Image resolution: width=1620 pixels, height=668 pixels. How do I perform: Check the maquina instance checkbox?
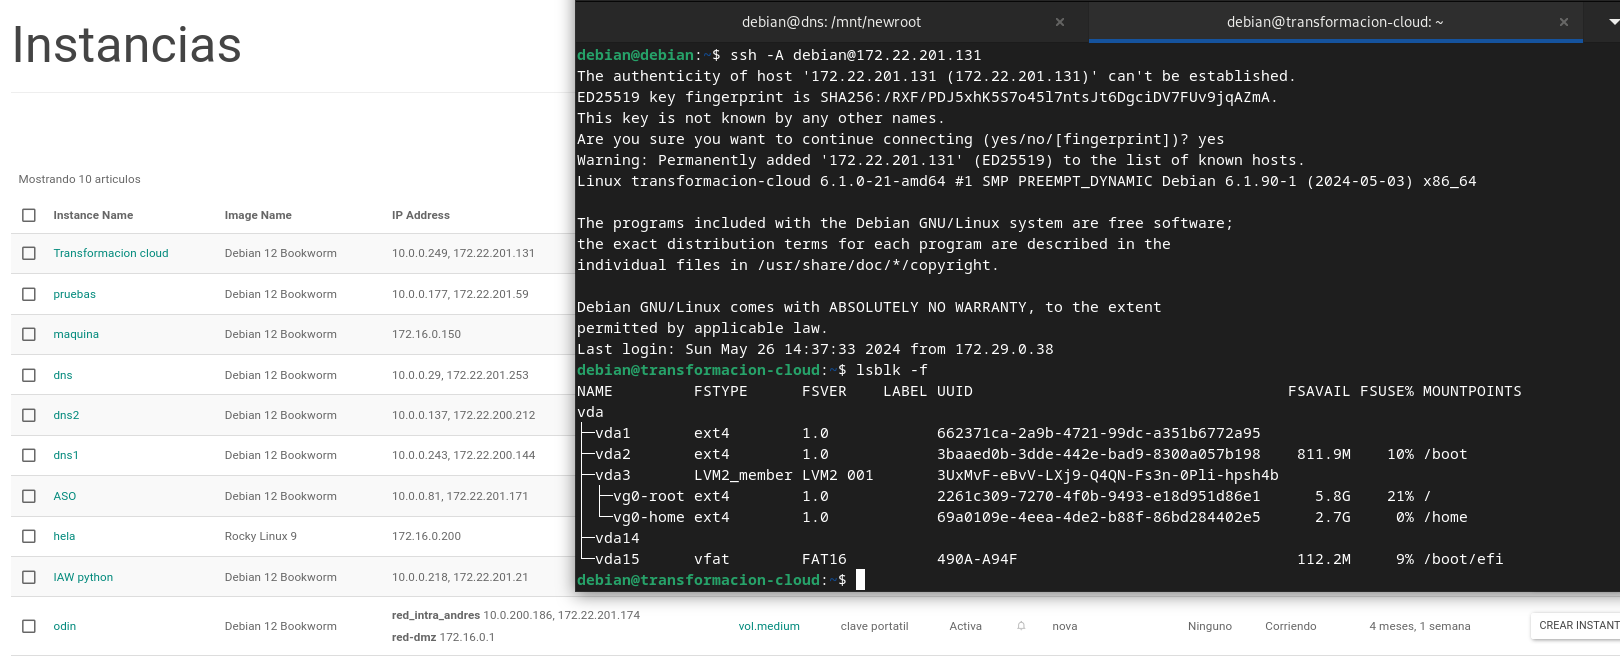(29, 334)
